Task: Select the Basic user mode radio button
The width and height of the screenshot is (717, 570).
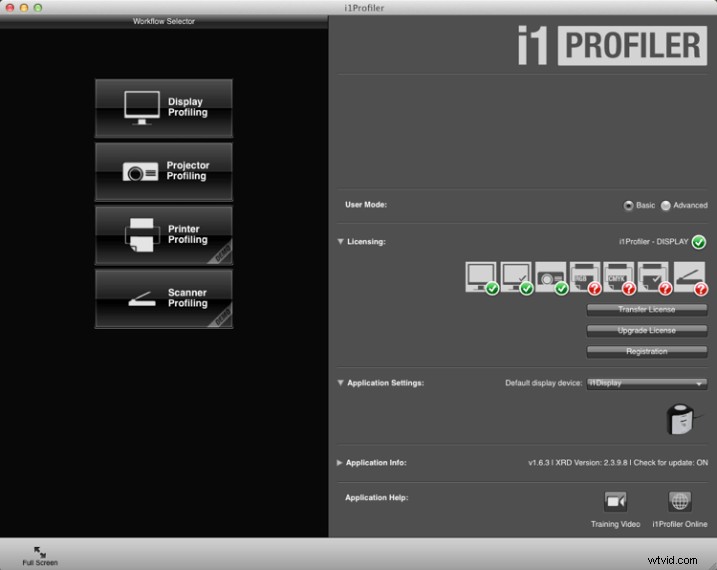Action: click(x=628, y=205)
